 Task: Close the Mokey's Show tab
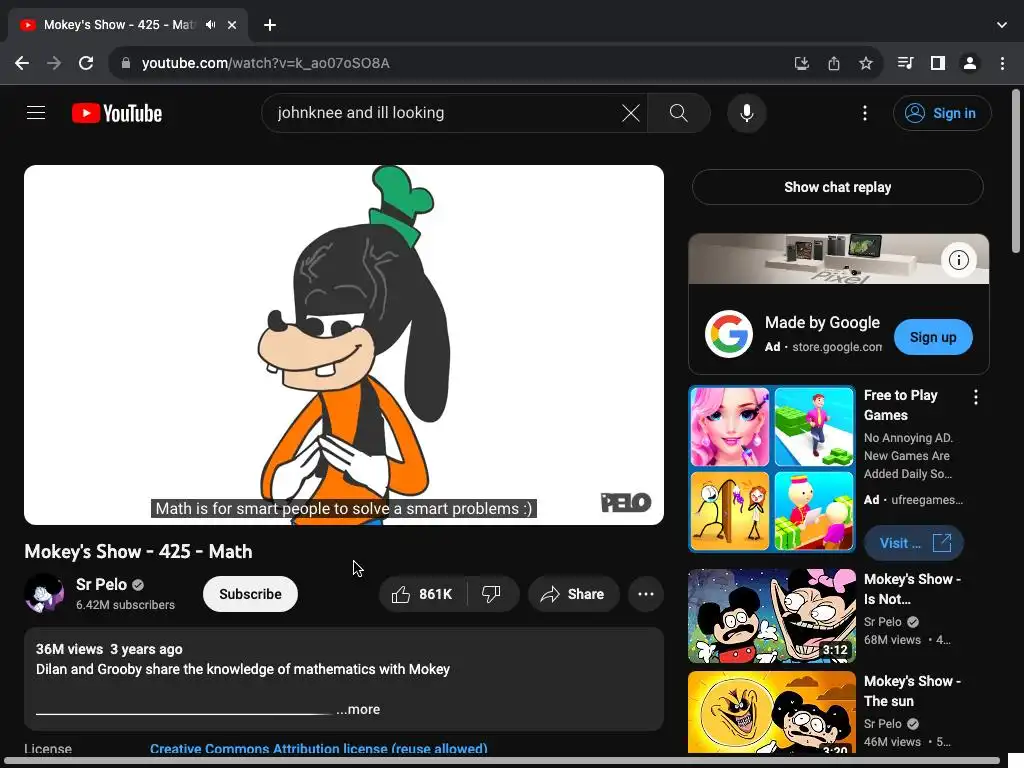coord(232,25)
